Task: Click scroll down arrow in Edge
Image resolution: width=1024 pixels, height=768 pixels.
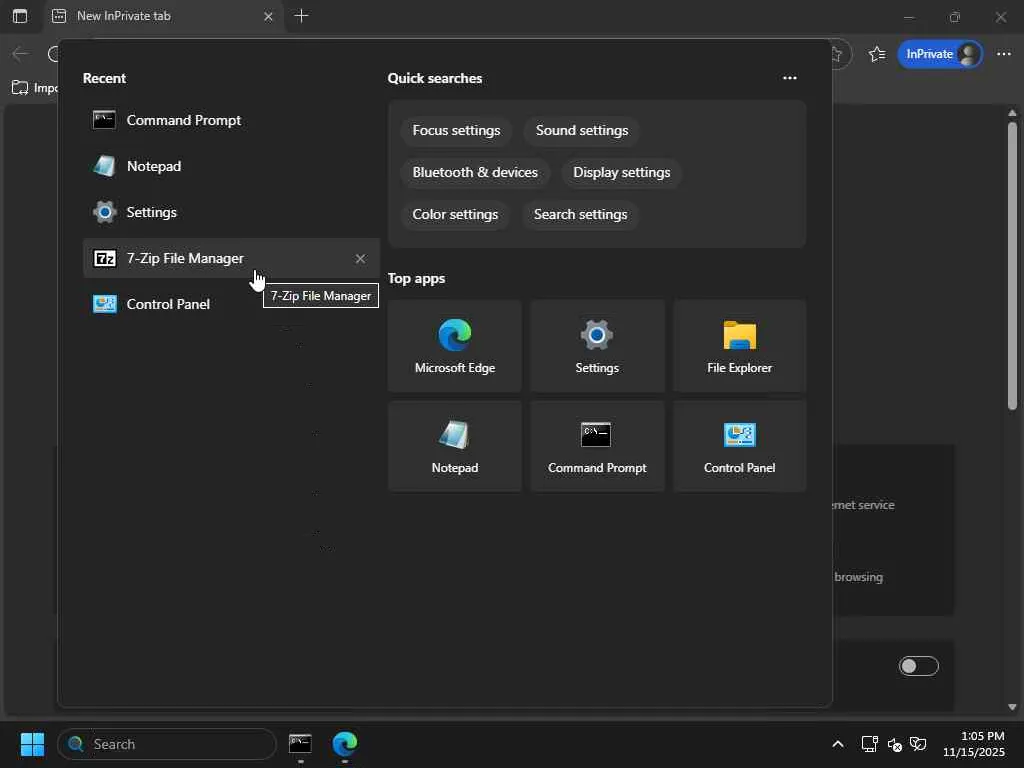Action: [1012, 707]
